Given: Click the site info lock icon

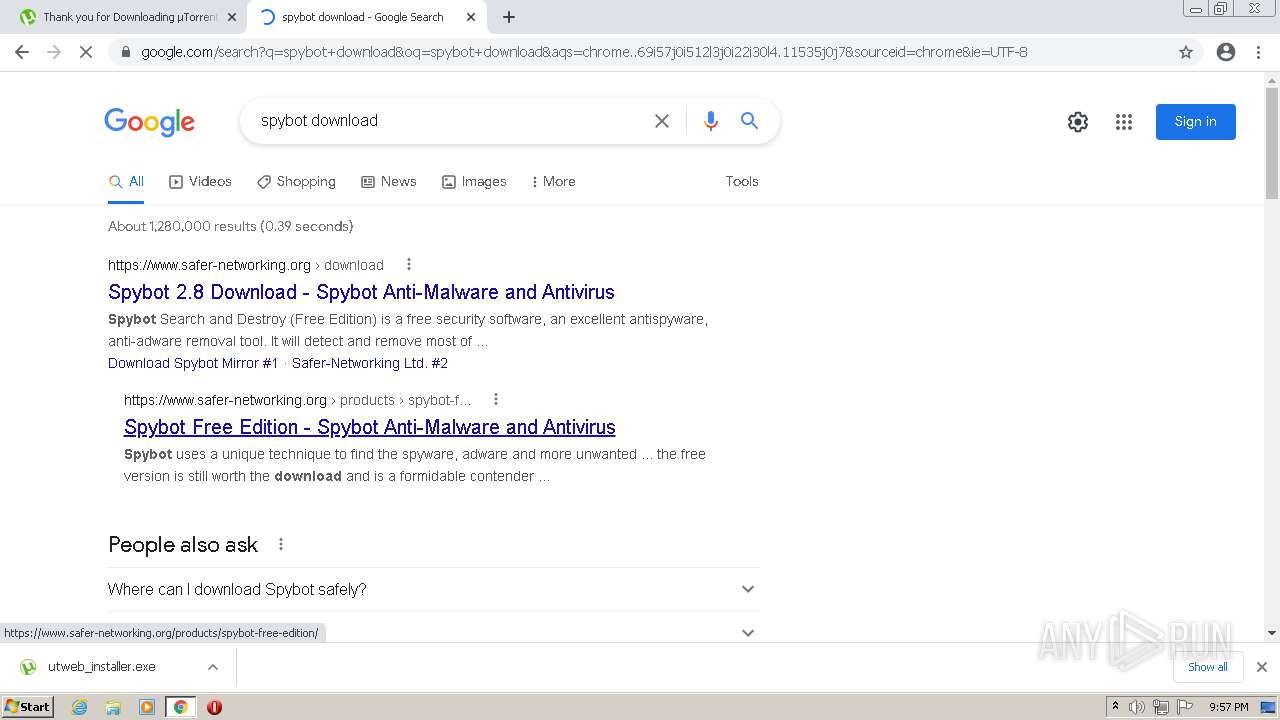Looking at the screenshot, I should 125,52.
